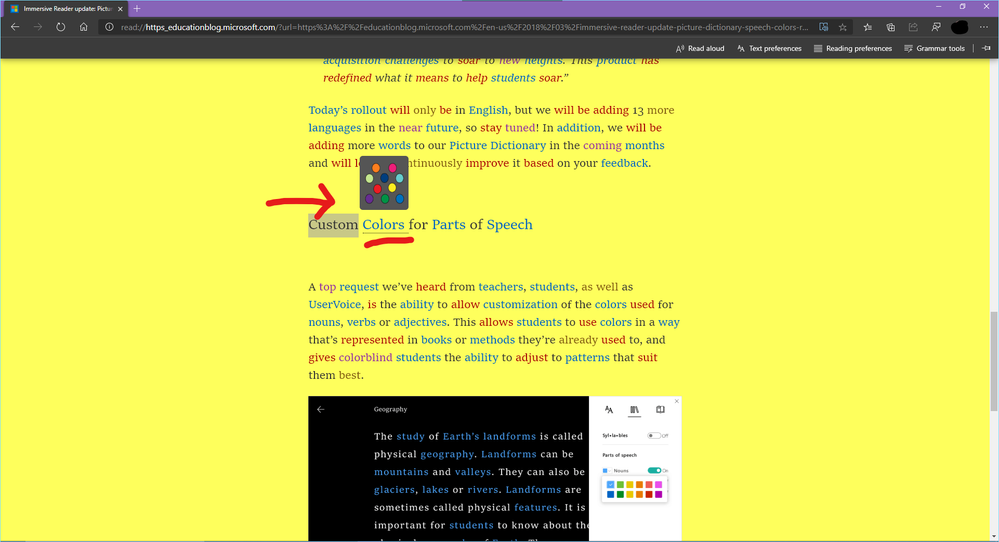Click the word 'nouns'
The height and width of the screenshot is (542, 999).
[324, 322]
